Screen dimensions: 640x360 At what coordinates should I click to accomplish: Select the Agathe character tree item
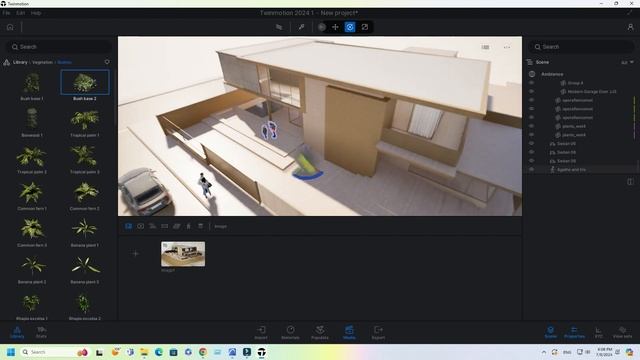(x=571, y=169)
